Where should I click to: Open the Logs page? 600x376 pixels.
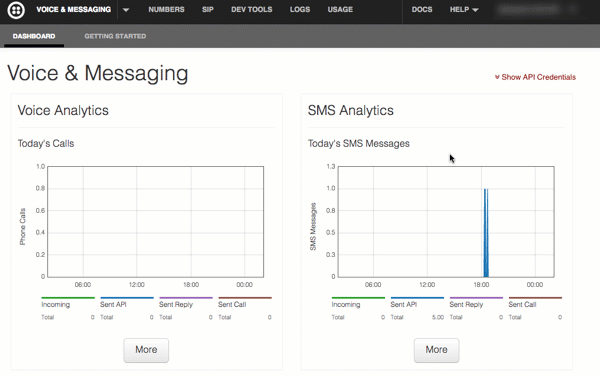[300, 10]
